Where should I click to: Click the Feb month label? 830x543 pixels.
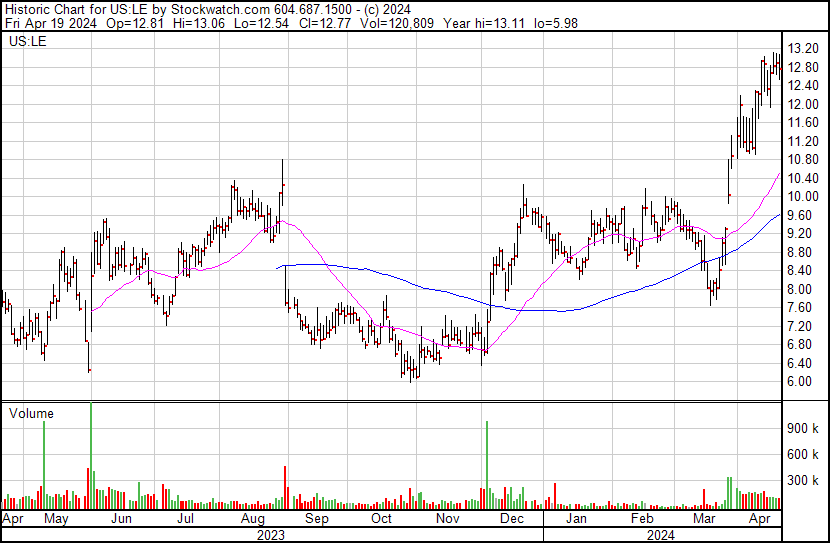643,518
